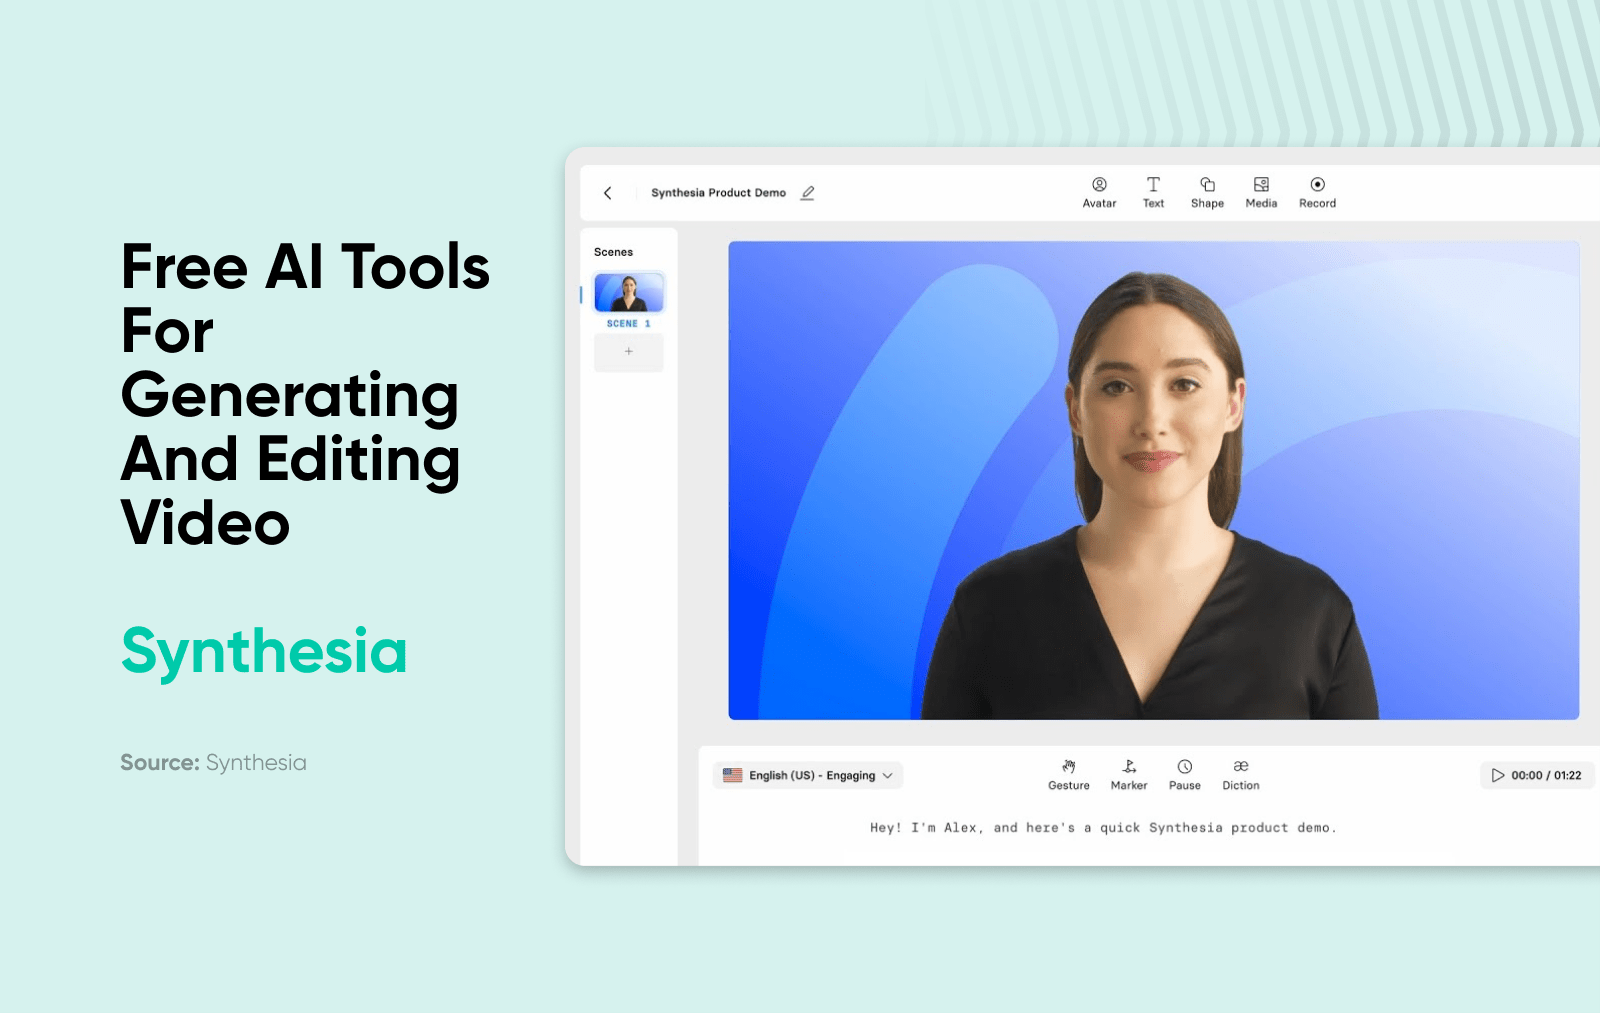Viewport: 1600px width, 1013px height.
Task: Click the Synthesia Product Demo title
Action: click(718, 193)
